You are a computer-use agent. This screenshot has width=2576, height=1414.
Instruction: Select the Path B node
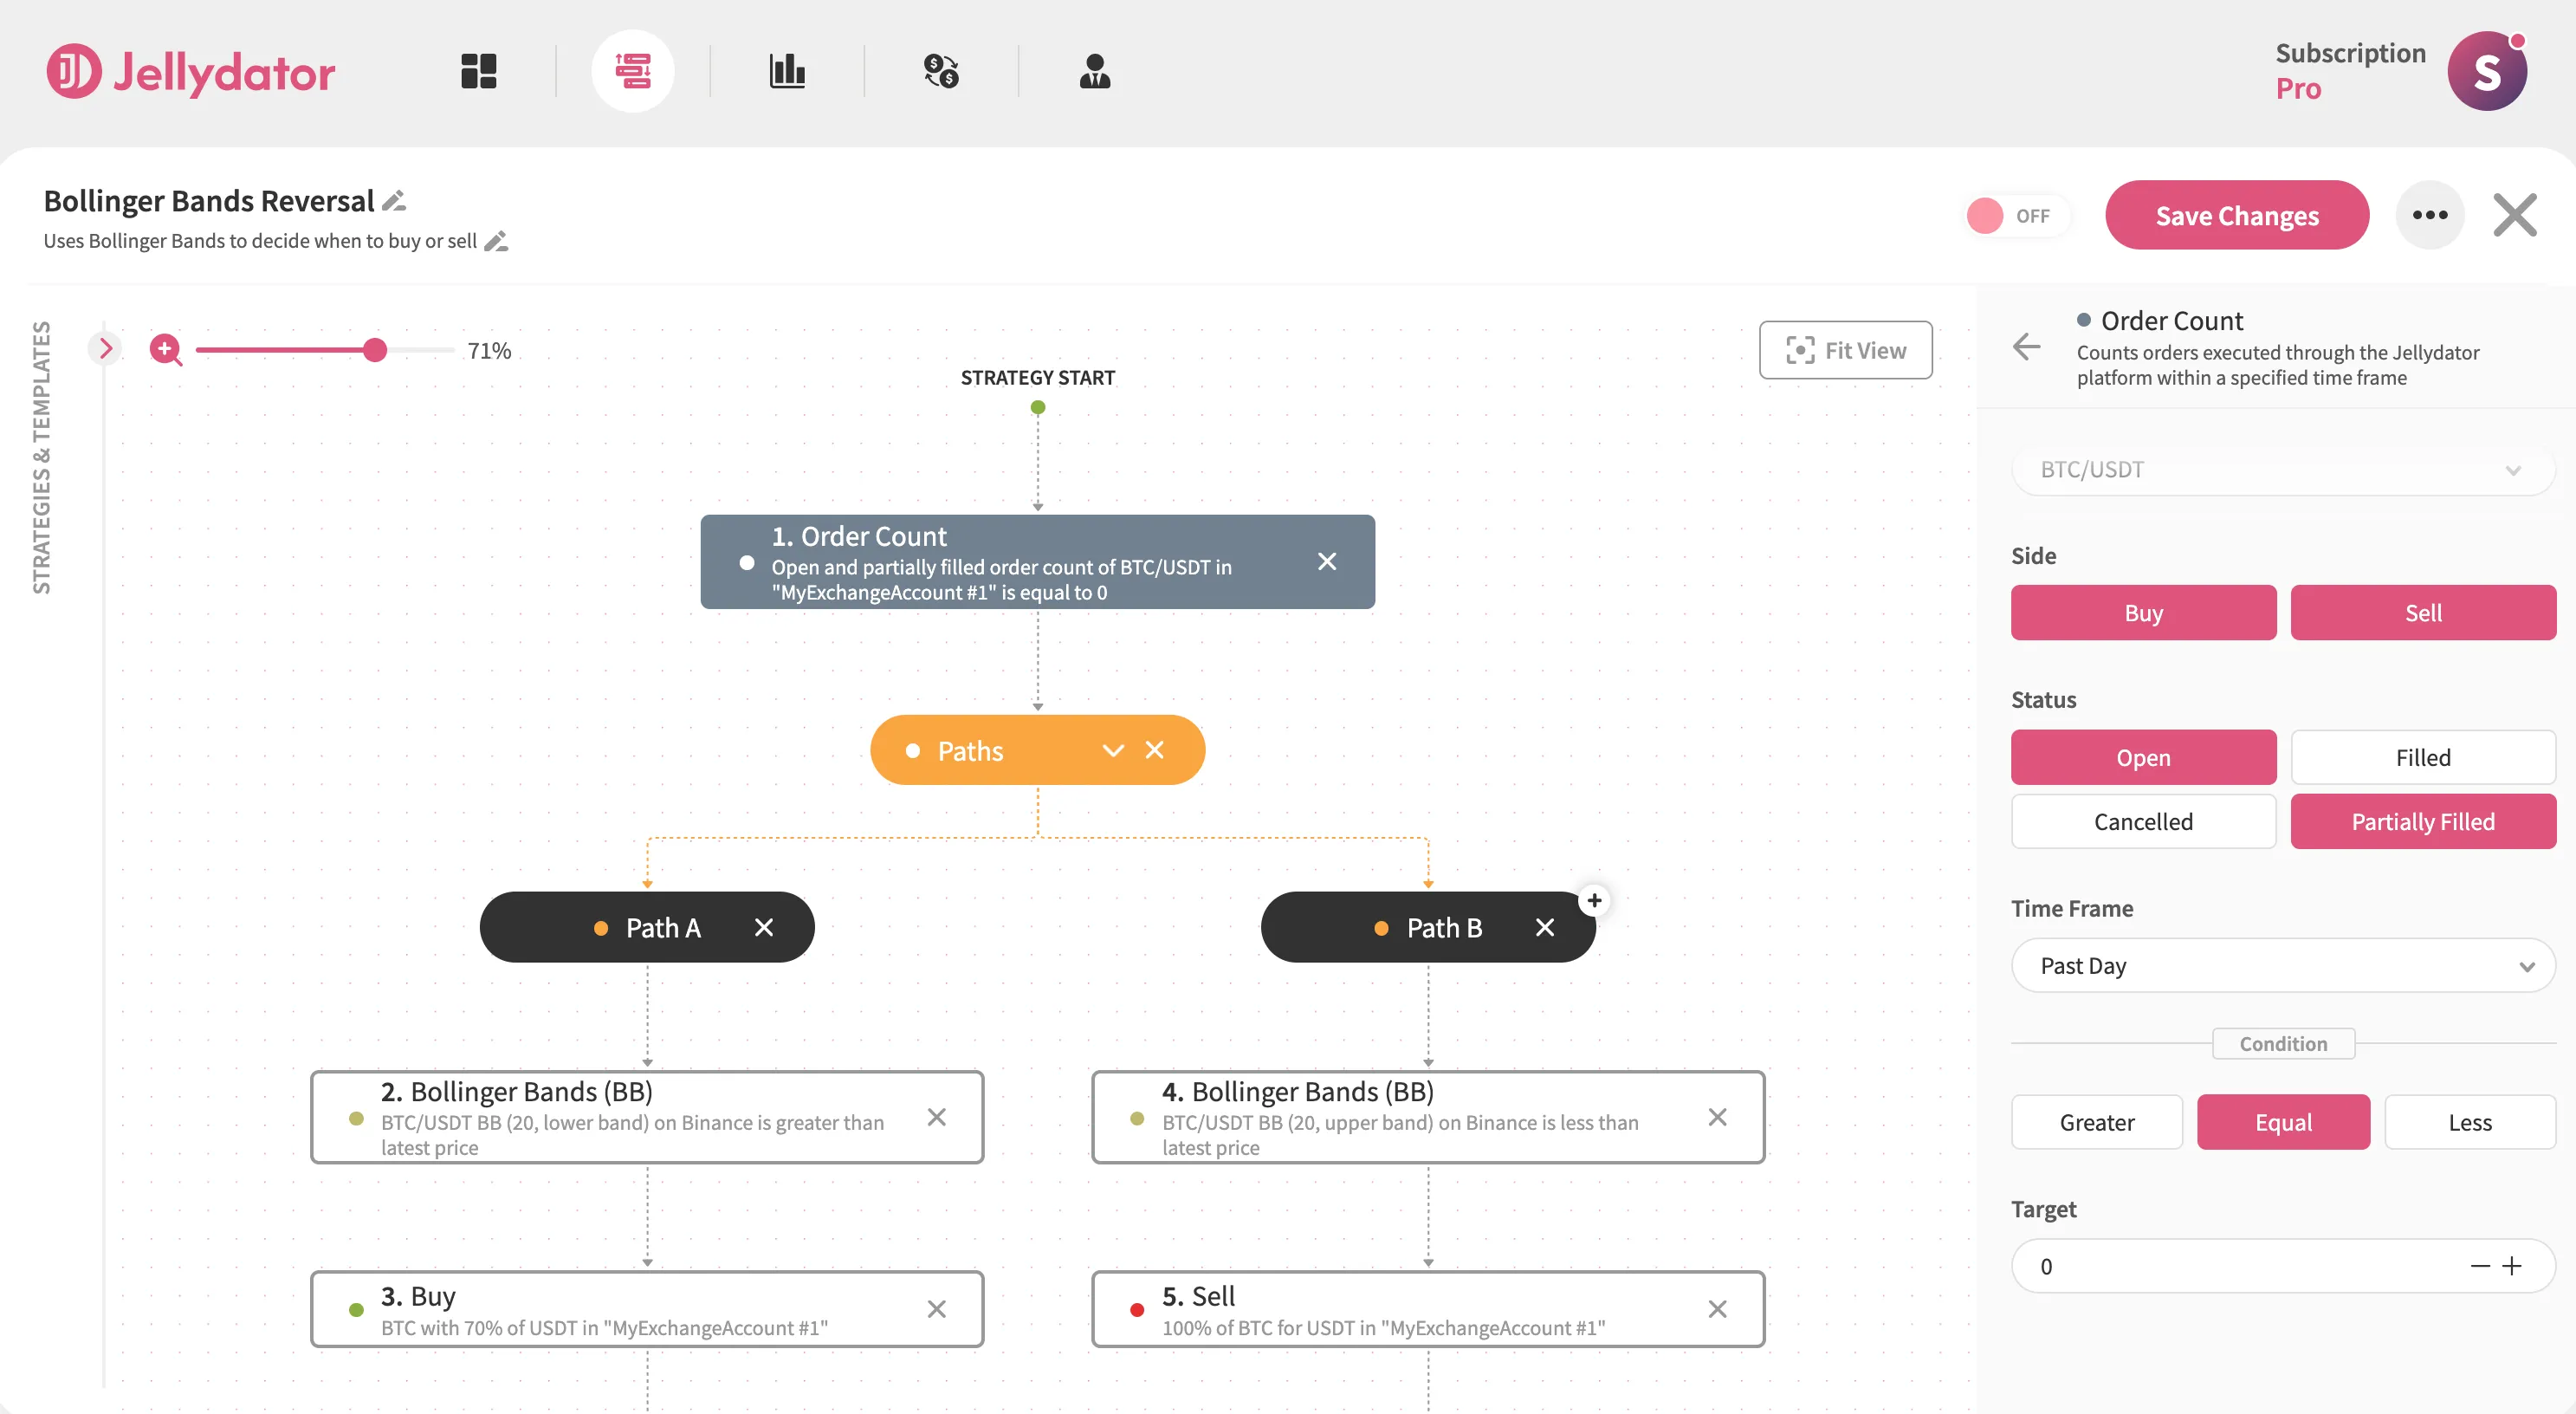[1427, 928]
